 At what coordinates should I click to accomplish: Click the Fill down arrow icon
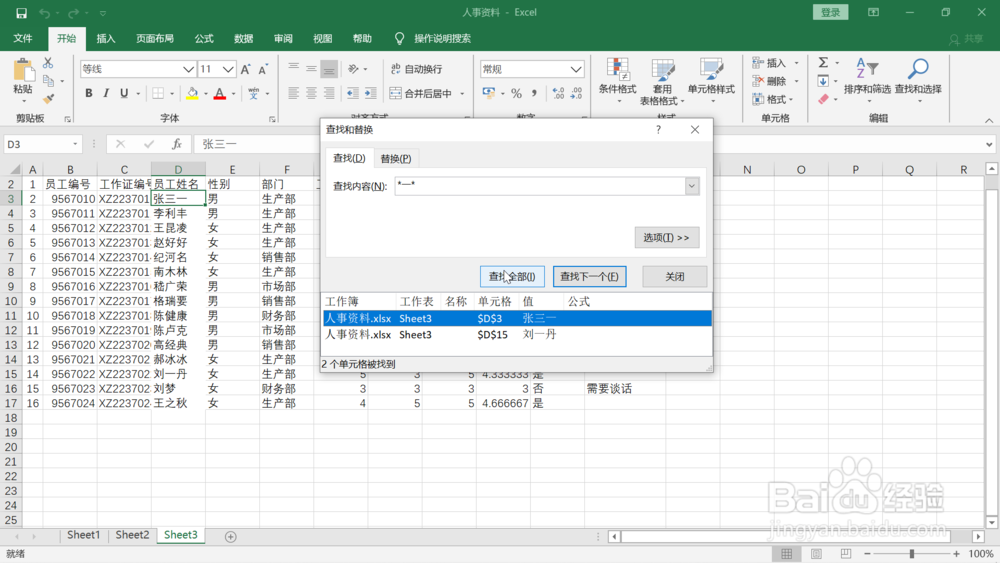[x=823, y=81]
